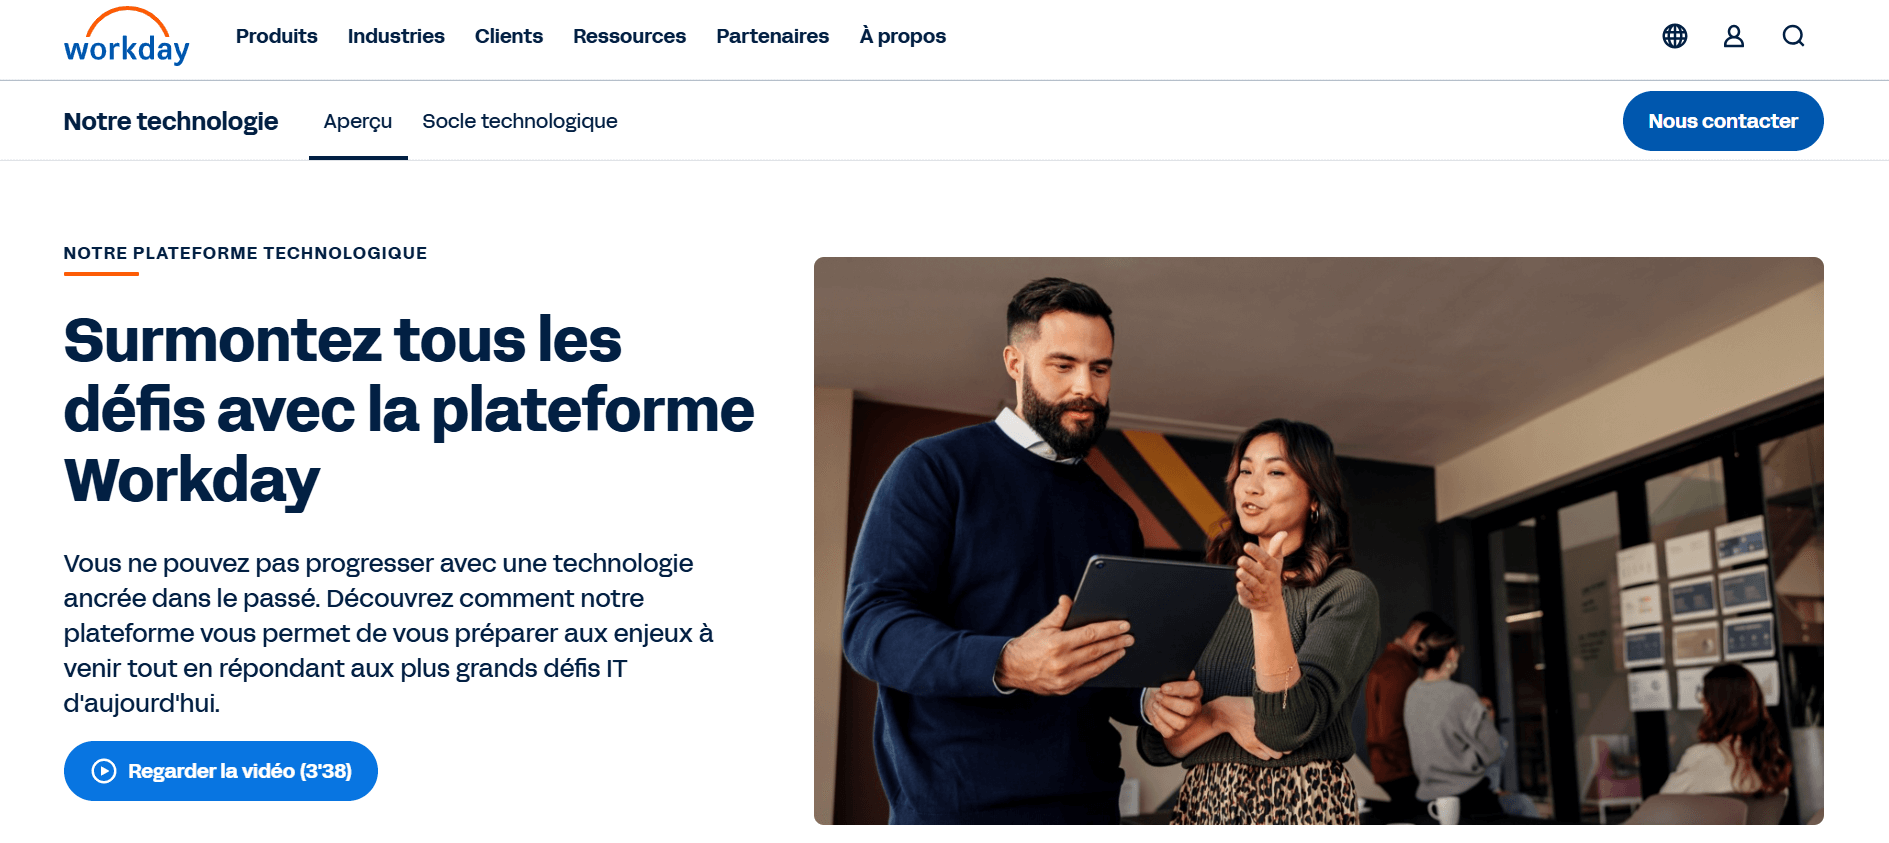Expand the Industries navigation menu
This screenshot has height=843, width=1889.
point(396,36)
